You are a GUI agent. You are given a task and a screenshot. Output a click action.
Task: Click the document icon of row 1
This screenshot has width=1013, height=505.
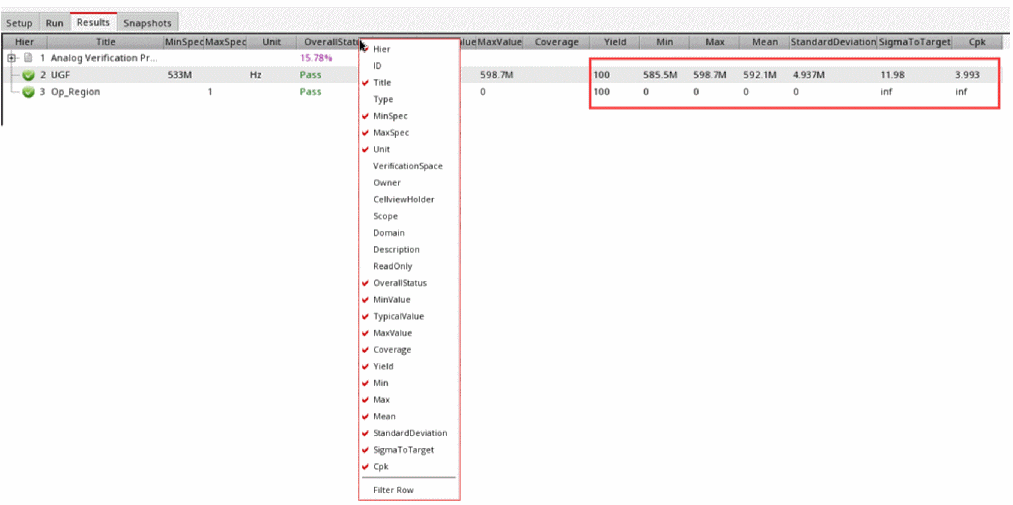point(27,58)
